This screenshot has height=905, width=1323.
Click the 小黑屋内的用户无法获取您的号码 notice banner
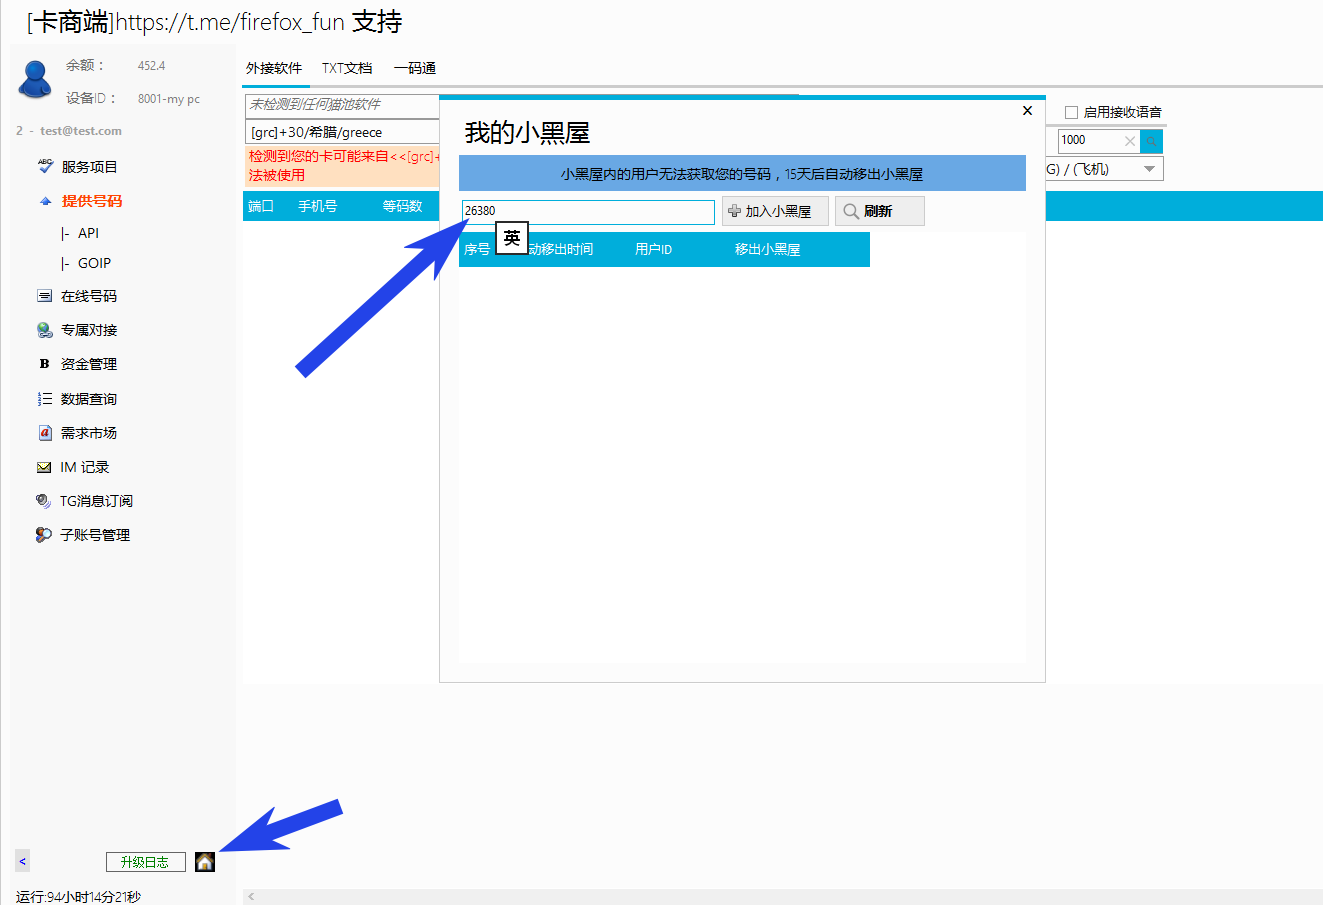click(742, 173)
